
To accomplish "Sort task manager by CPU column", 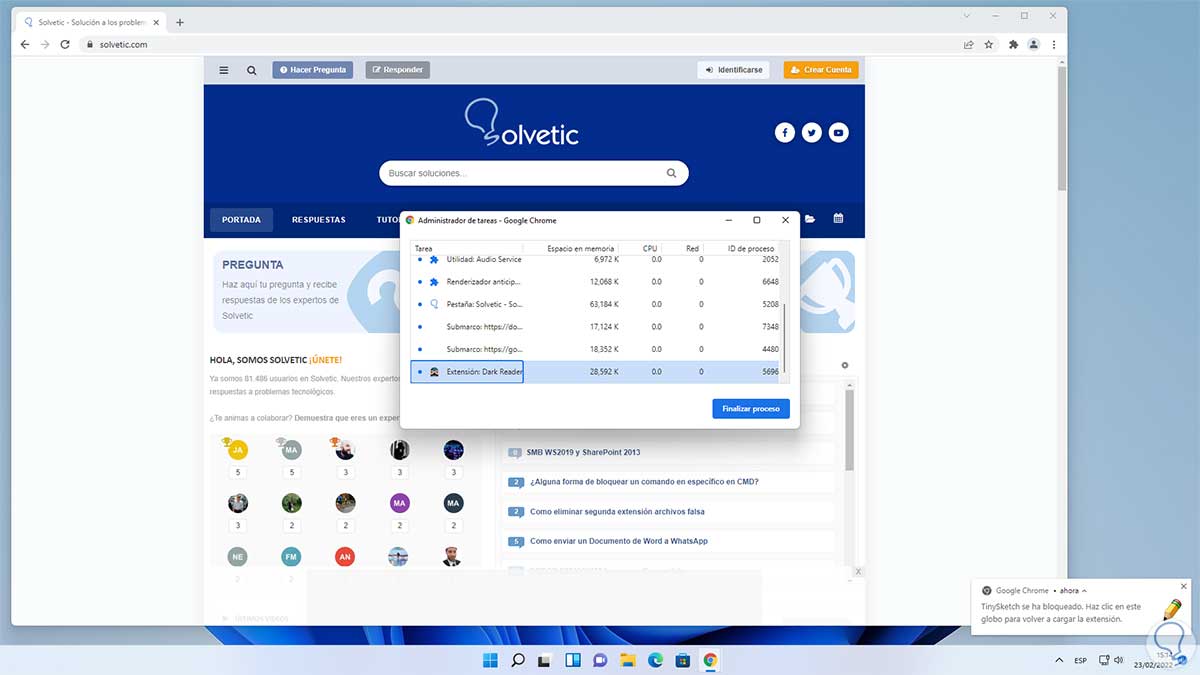I will pos(641,248).
